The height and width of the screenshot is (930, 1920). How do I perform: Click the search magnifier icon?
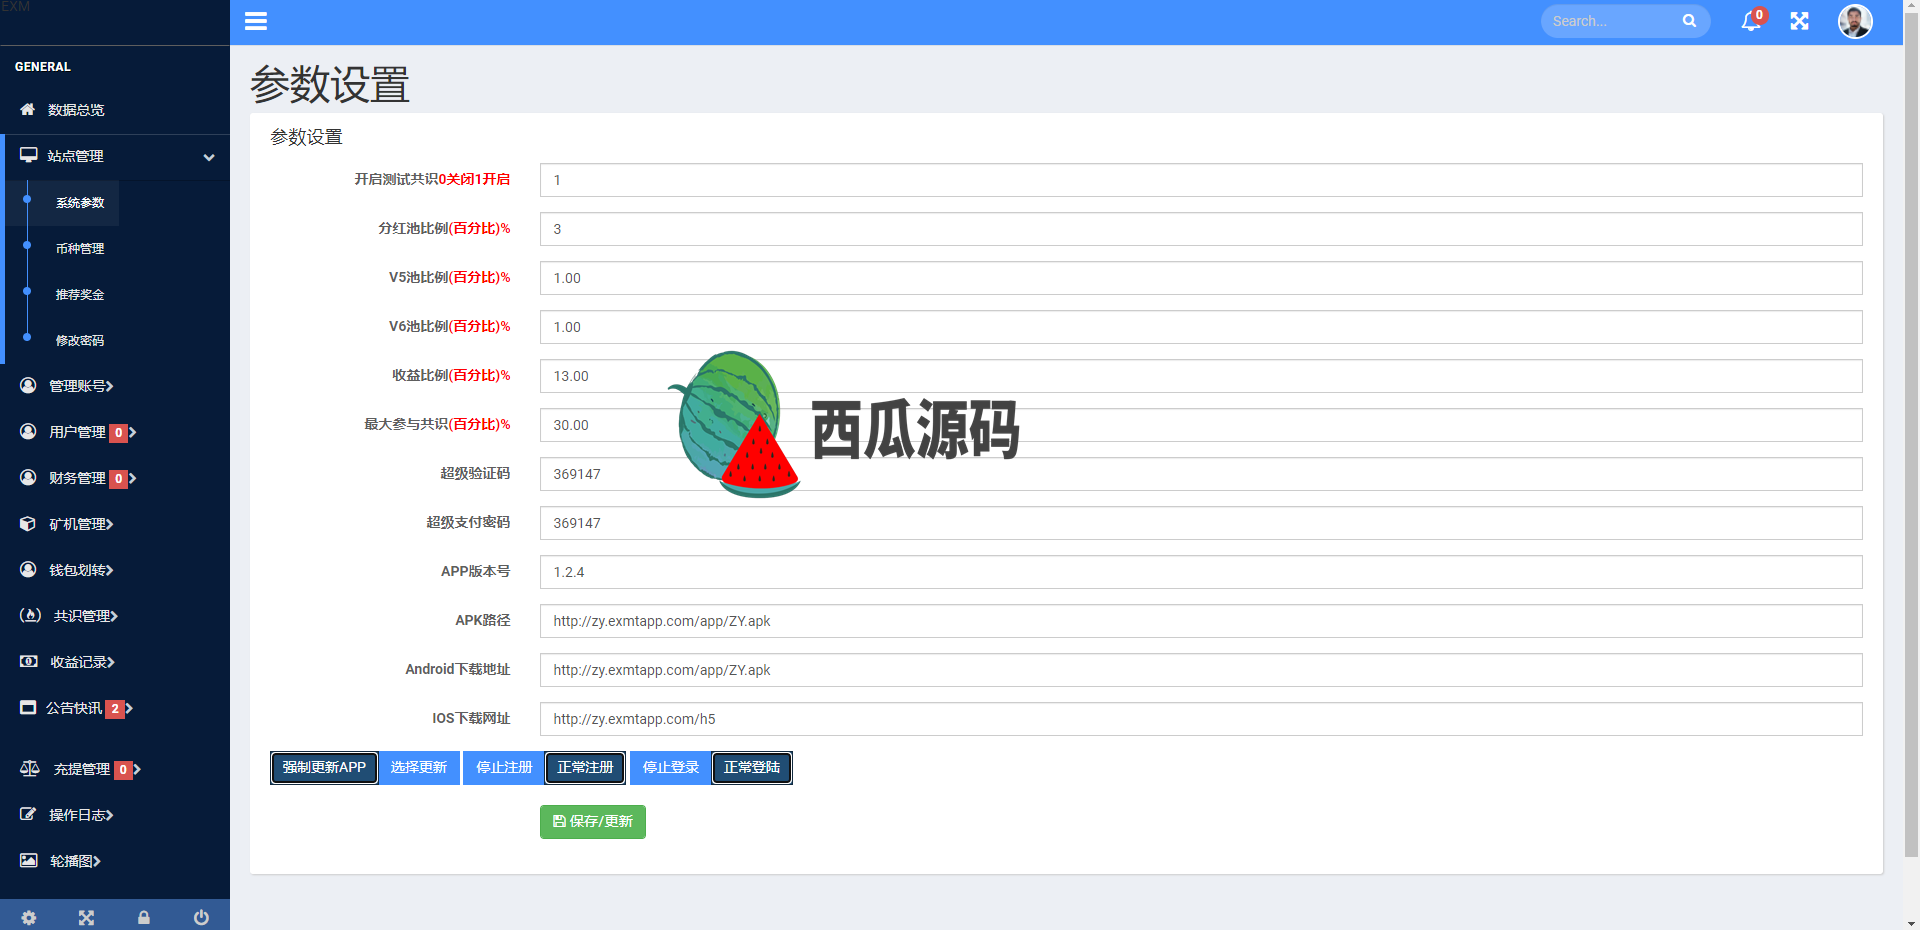[1689, 21]
